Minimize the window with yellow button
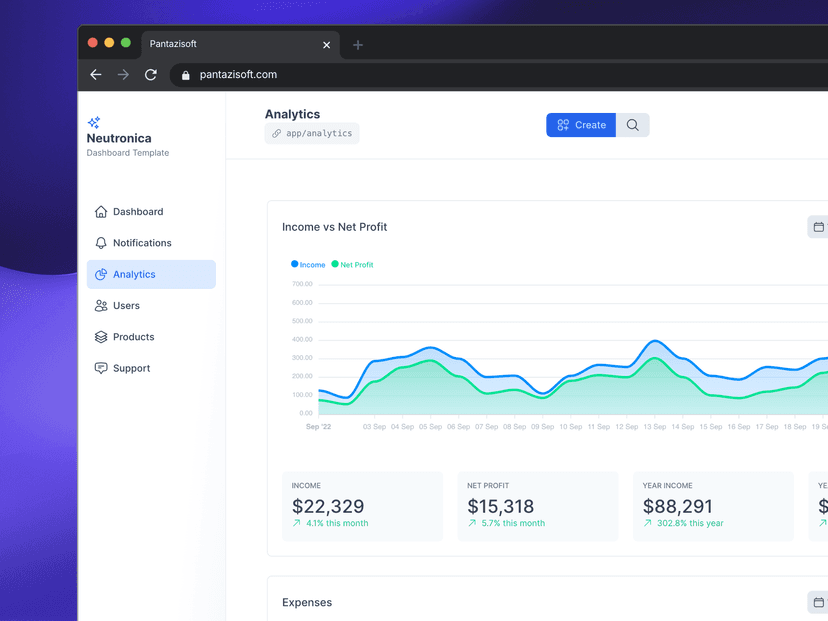The height and width of the screenshot is (621, 828). point(109,43)
